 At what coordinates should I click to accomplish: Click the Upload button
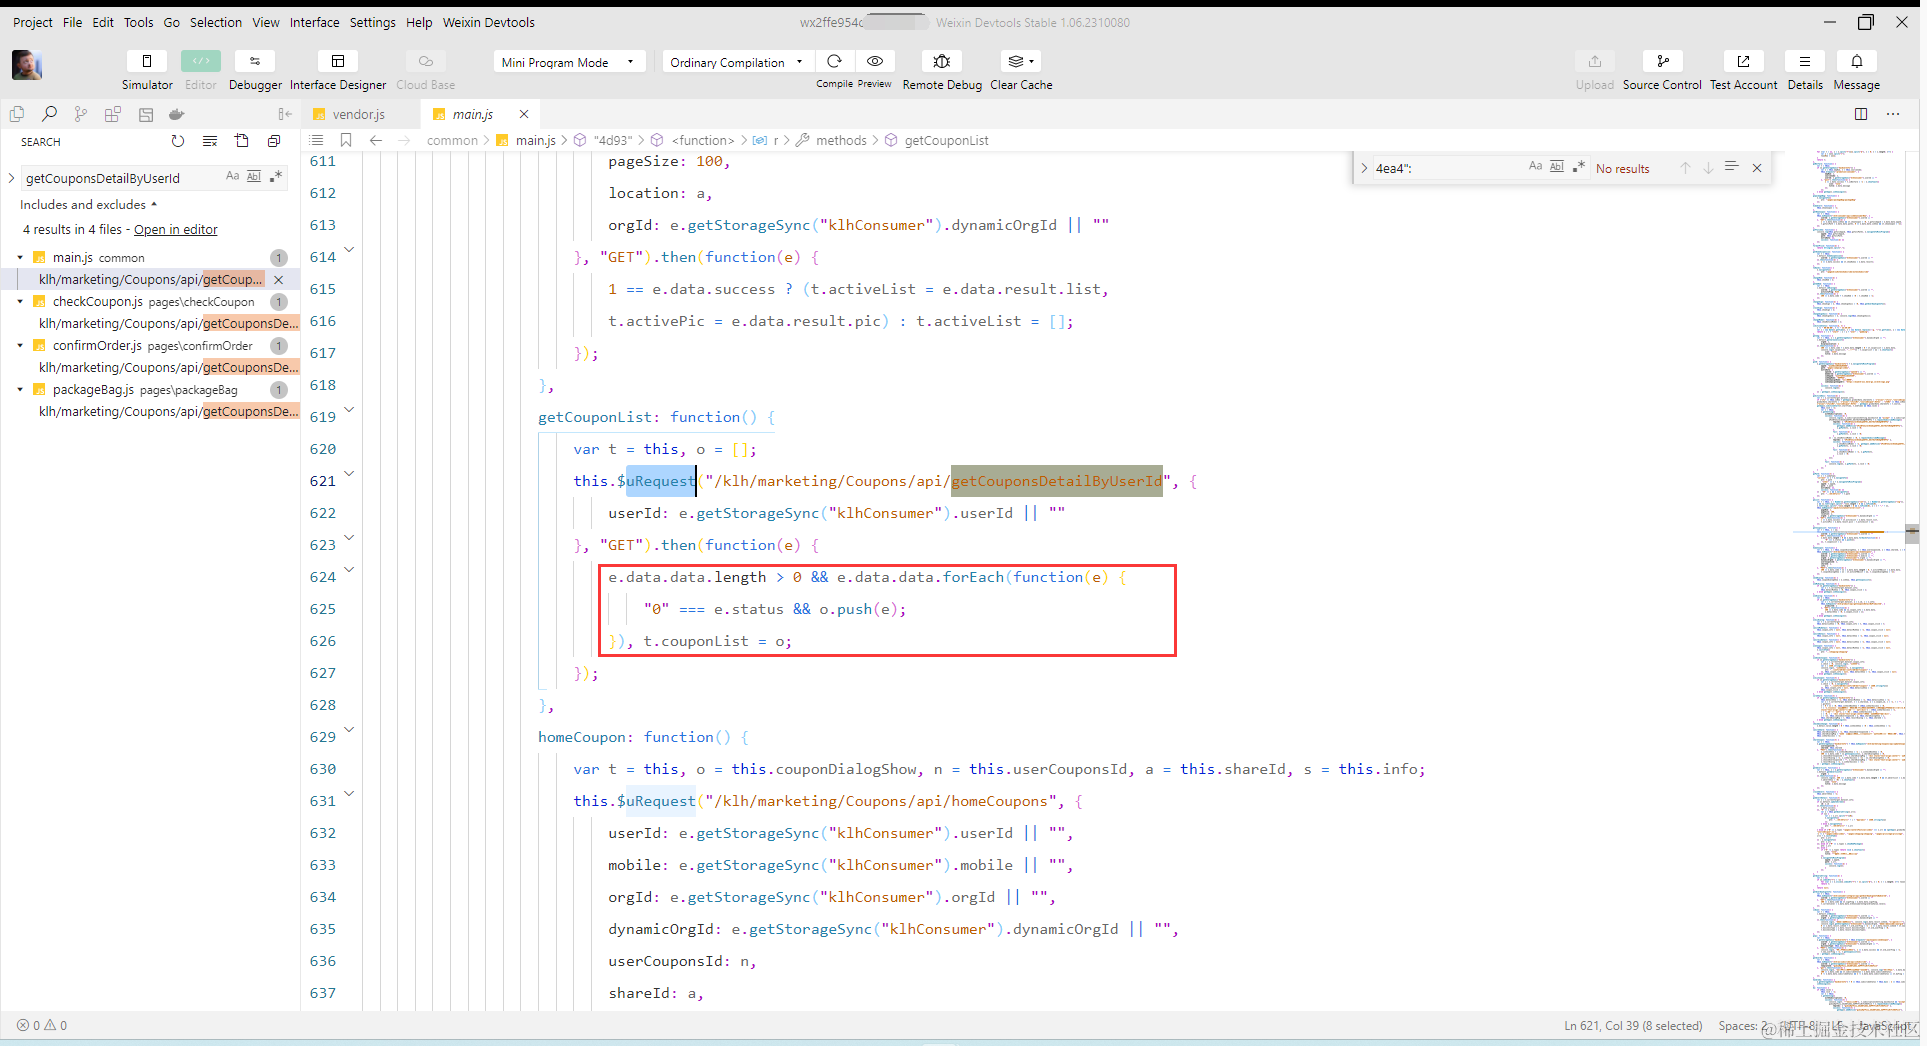[1595, 70]
